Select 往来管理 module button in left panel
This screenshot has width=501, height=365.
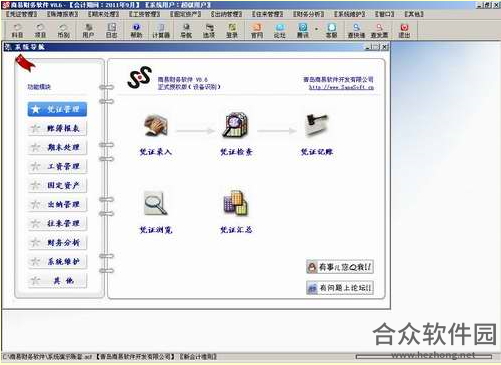coord(57,223)
